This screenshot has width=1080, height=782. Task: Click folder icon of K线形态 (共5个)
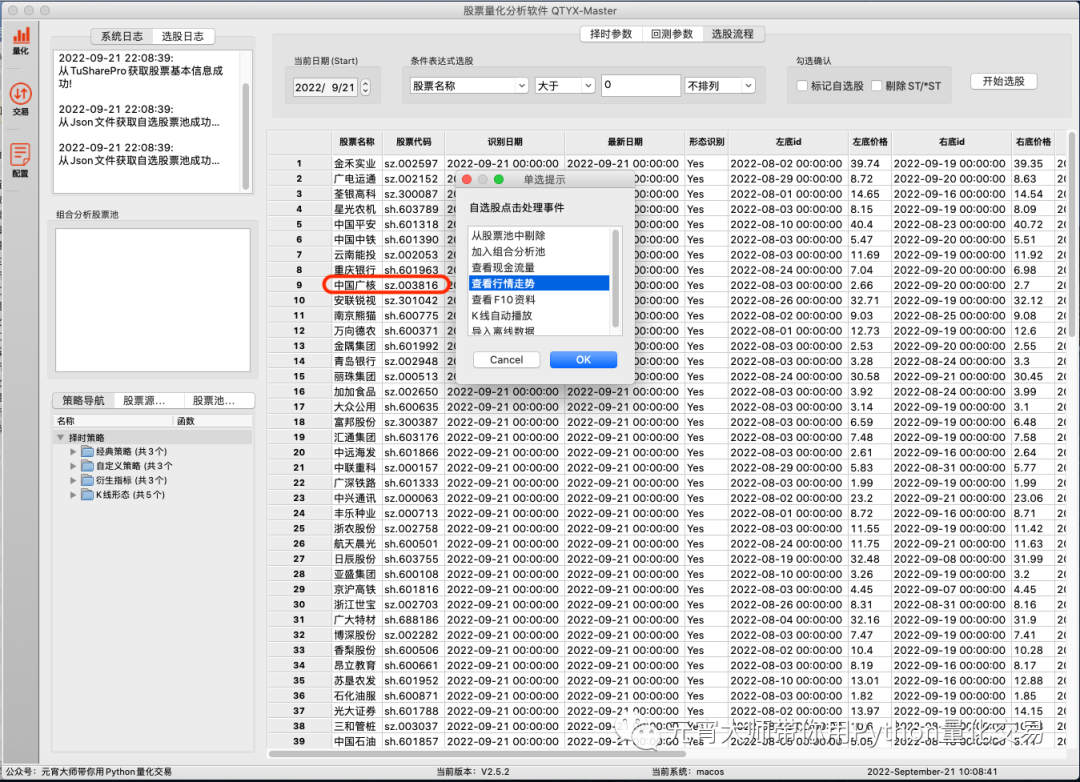(87, 495)
